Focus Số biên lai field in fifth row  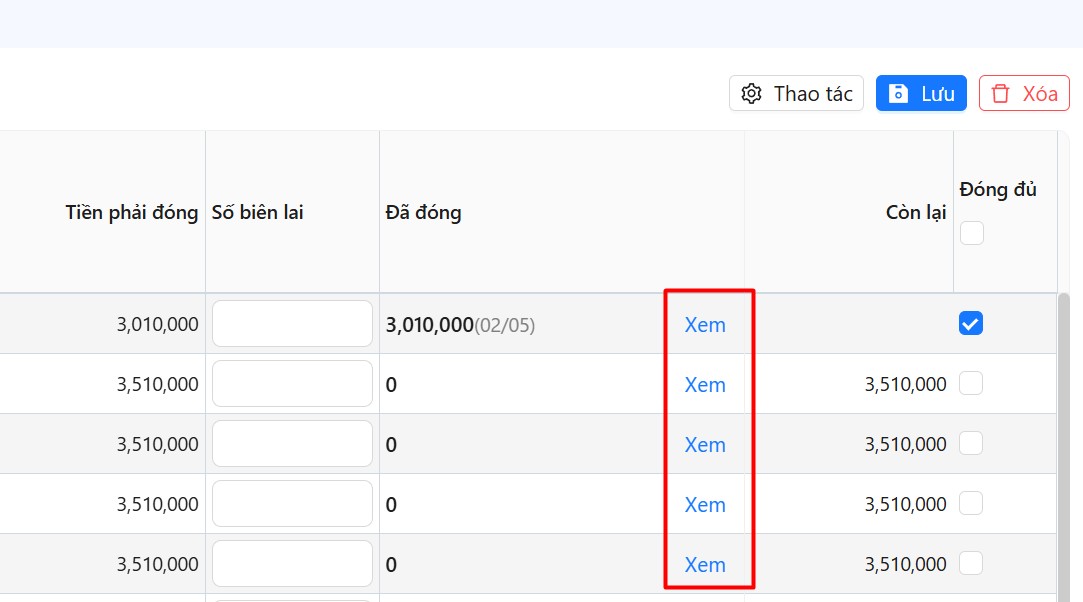[292, 564]
